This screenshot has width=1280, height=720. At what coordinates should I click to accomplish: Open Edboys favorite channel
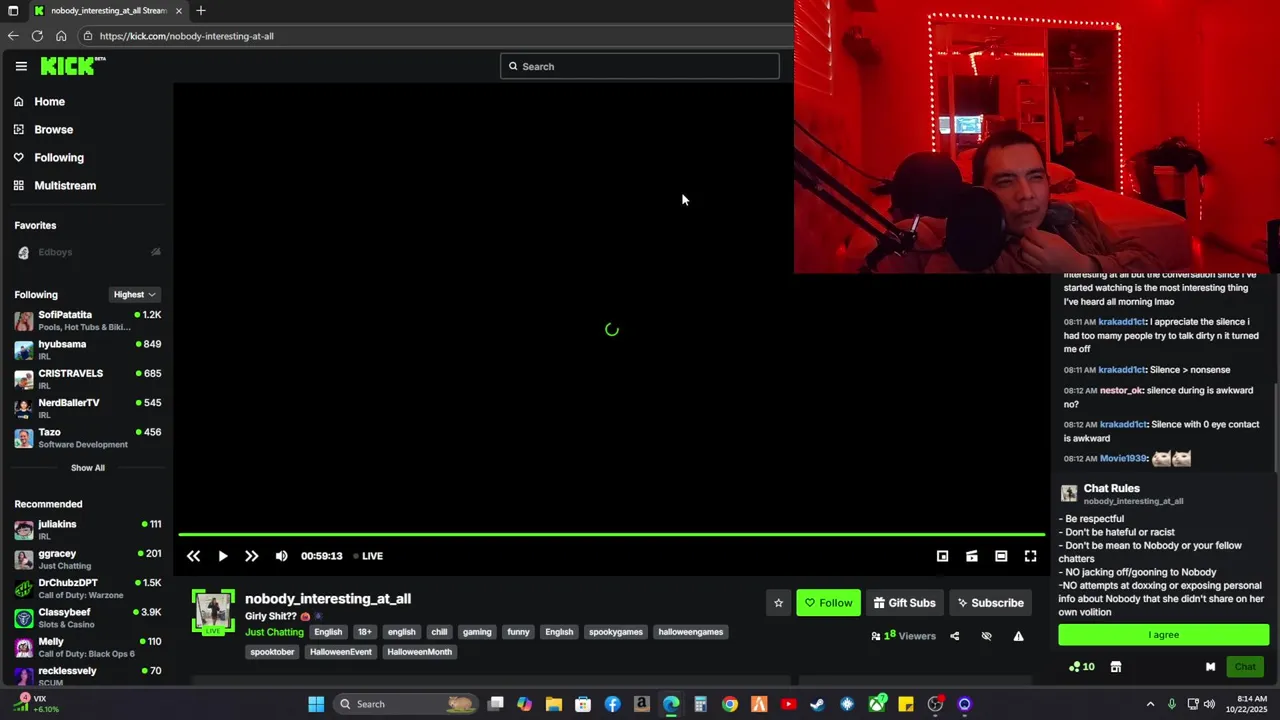(x=55, y=253)
